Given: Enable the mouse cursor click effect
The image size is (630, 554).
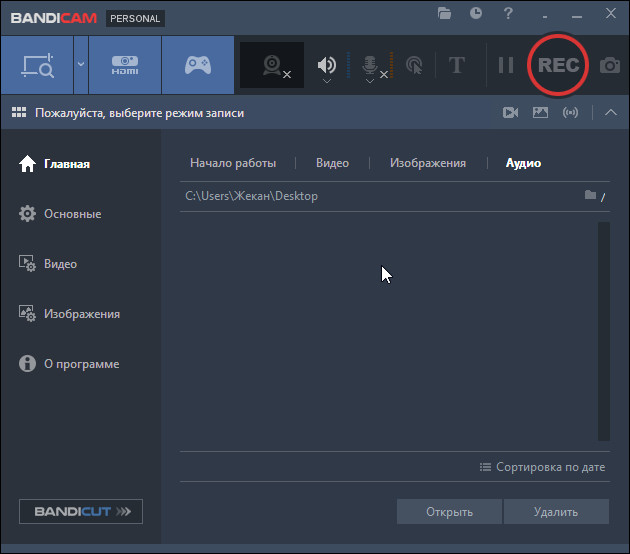Looking at the screenshot, I should 414,66.
